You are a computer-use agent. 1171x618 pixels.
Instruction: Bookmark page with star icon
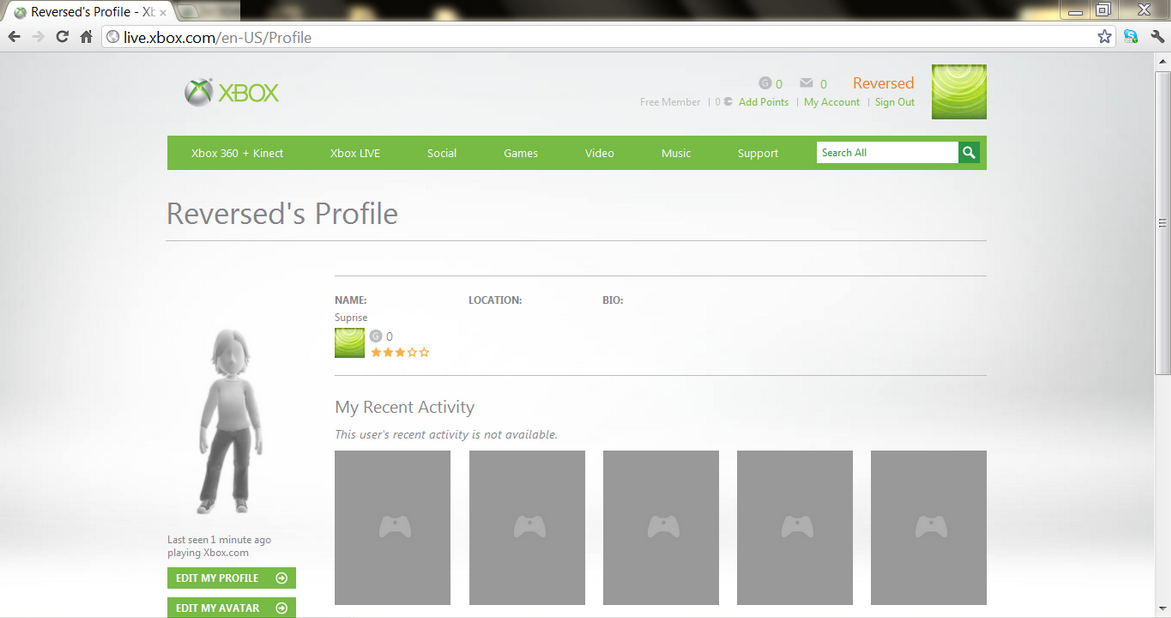[1105, 37]
